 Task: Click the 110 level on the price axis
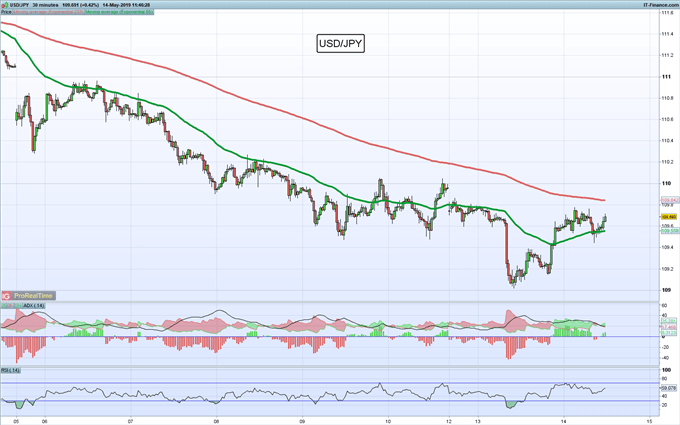point(666,183)
